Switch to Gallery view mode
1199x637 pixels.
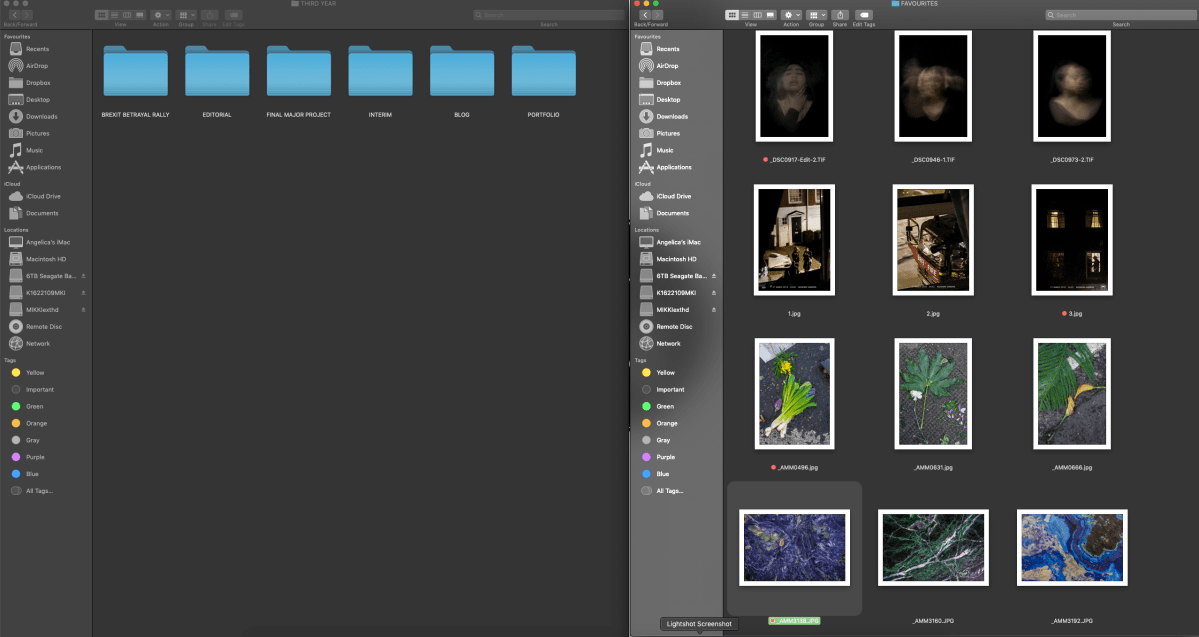771,15
